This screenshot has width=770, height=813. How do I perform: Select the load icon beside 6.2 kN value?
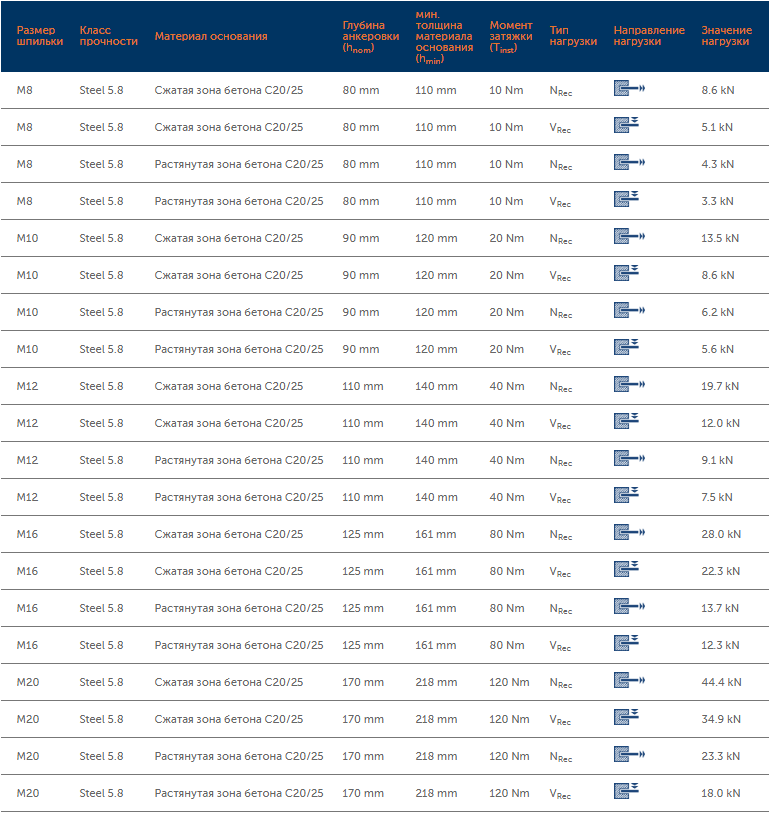[628, 312]
